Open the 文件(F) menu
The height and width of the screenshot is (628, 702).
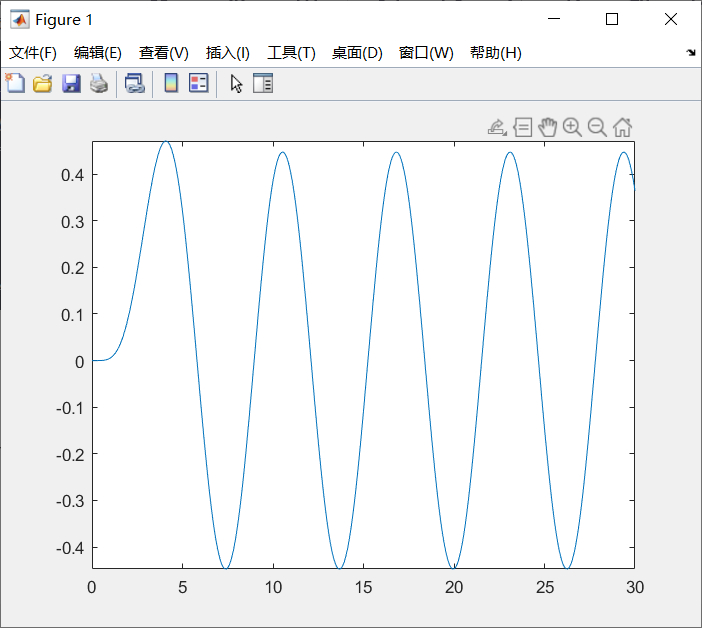click(33, 53)
